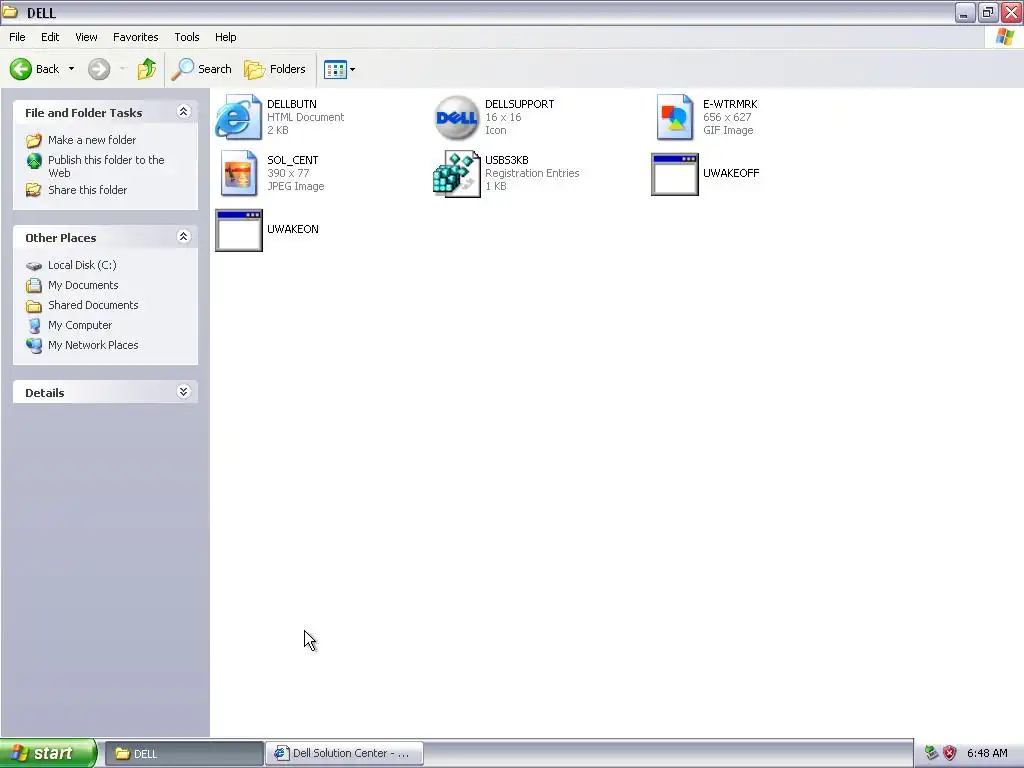Click the red security shield tray icon
Viewport: 1024px width, 768px height.
pyautogui.click(x=950, y=753)
